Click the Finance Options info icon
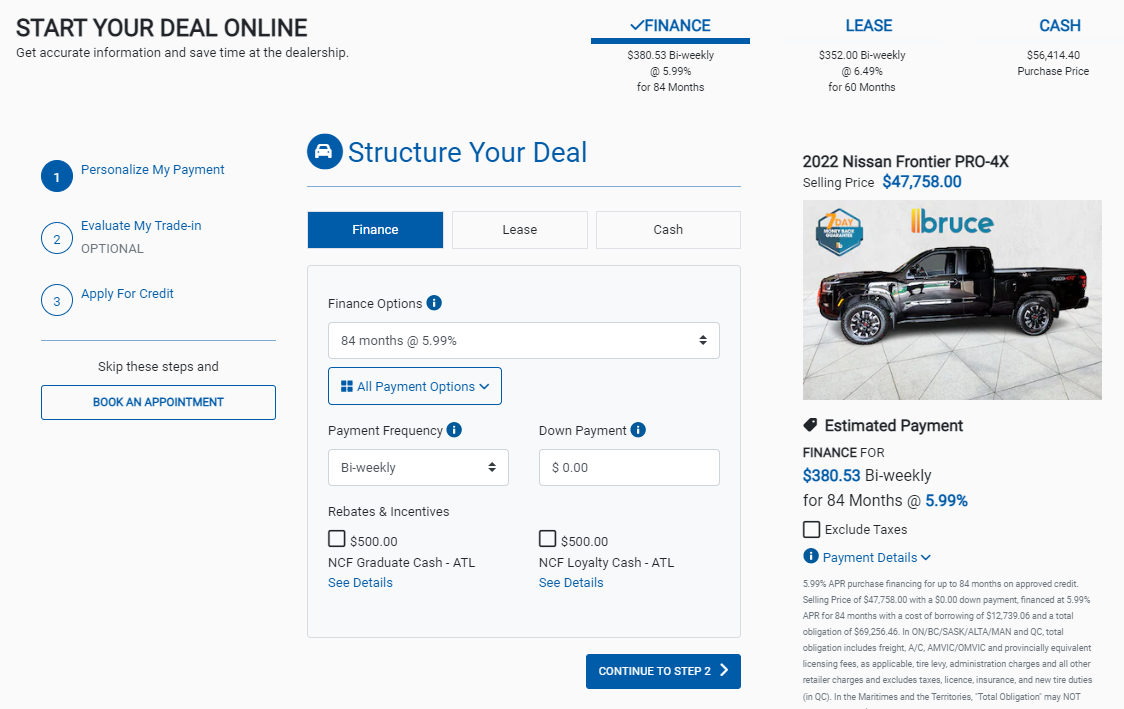Screen dimensions: 1124x709 (x=434, y=303)
